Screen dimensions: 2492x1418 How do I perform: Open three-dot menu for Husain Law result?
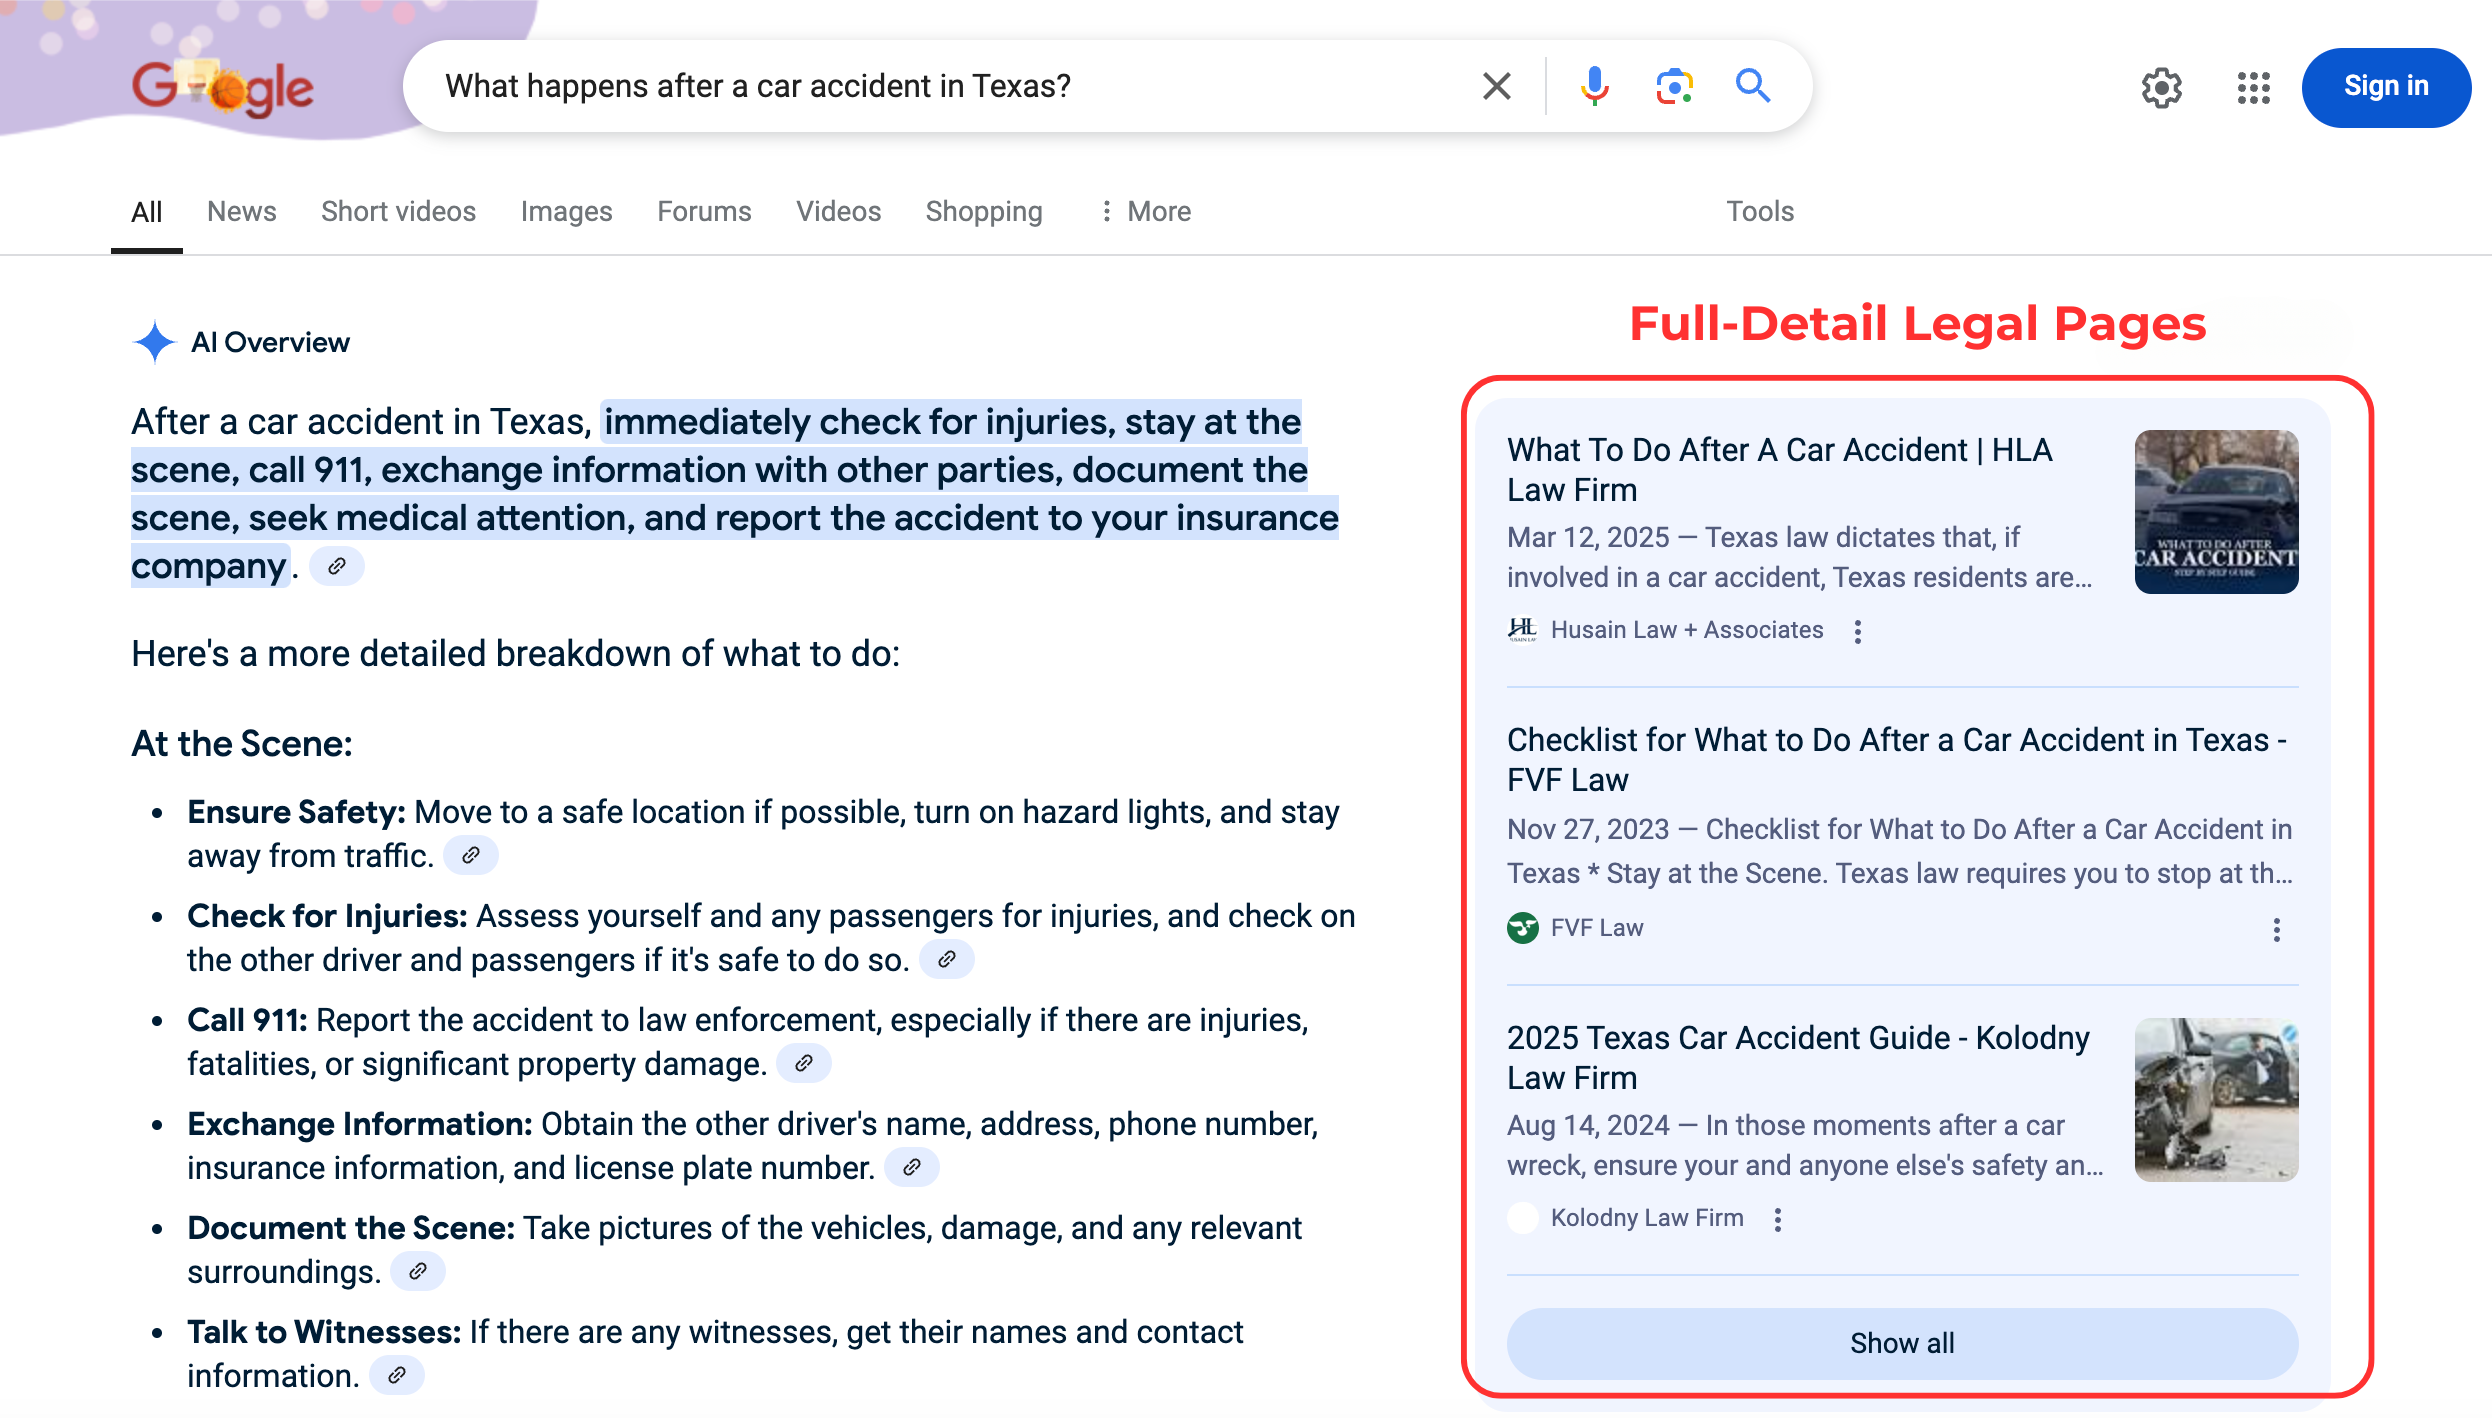[x=1857, y=632]
